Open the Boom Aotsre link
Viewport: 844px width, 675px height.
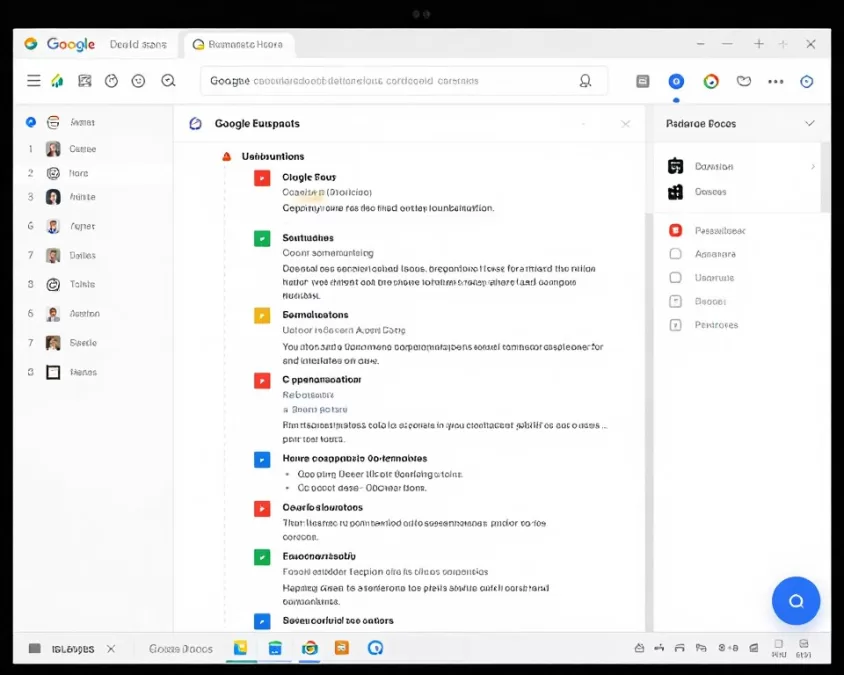(319, 410)
